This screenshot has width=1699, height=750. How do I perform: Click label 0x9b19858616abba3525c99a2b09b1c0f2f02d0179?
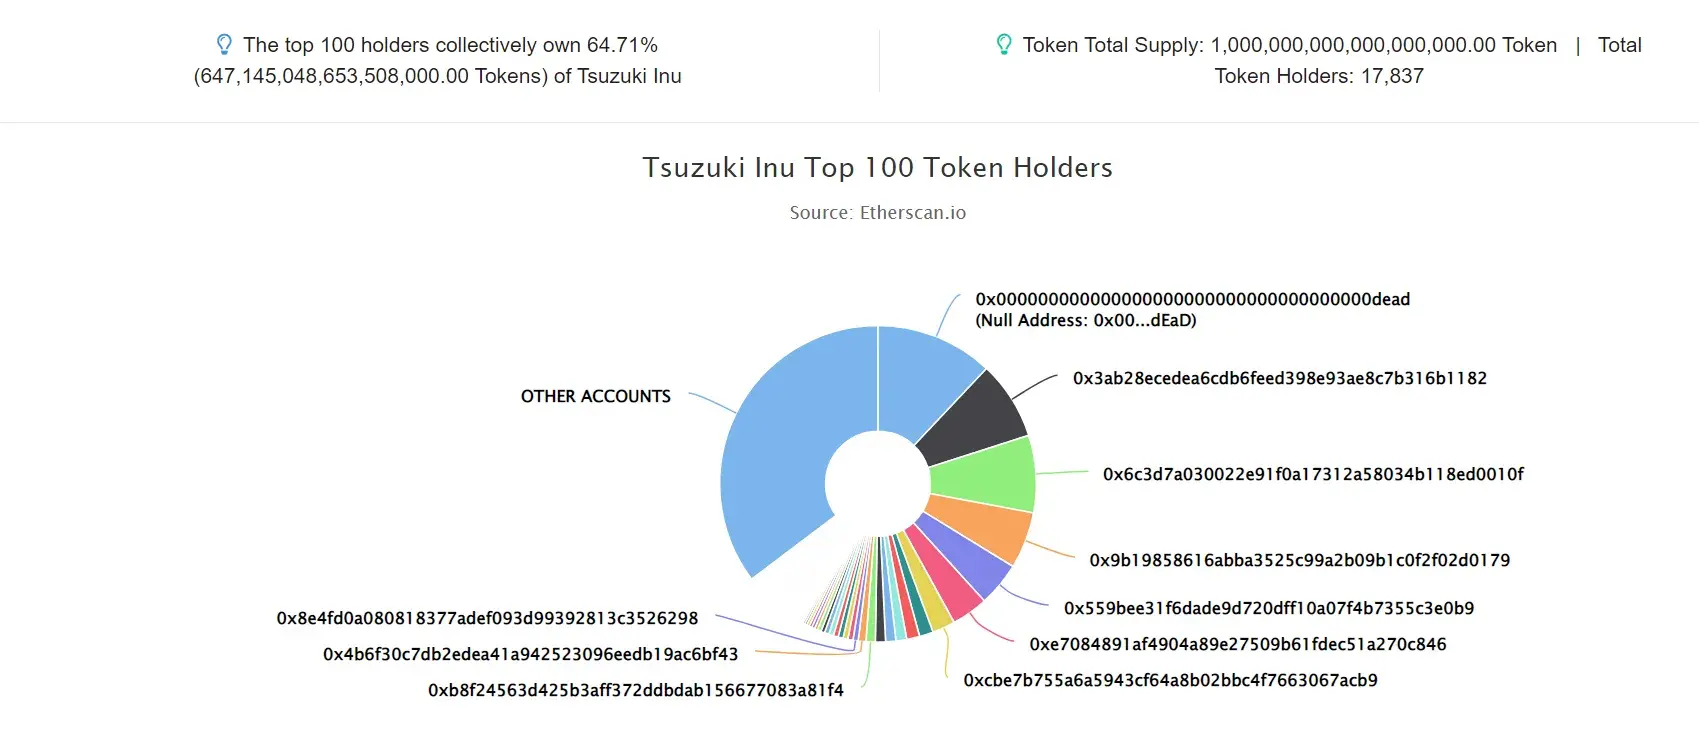[1300, 560]
